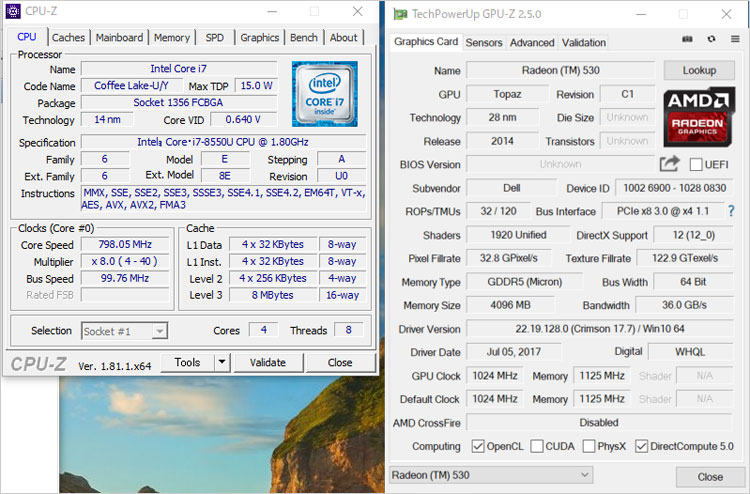Click the Level 3 cache 8 MBytes value
The width and height of the screenshot is (750, 494).
point(273,295)
